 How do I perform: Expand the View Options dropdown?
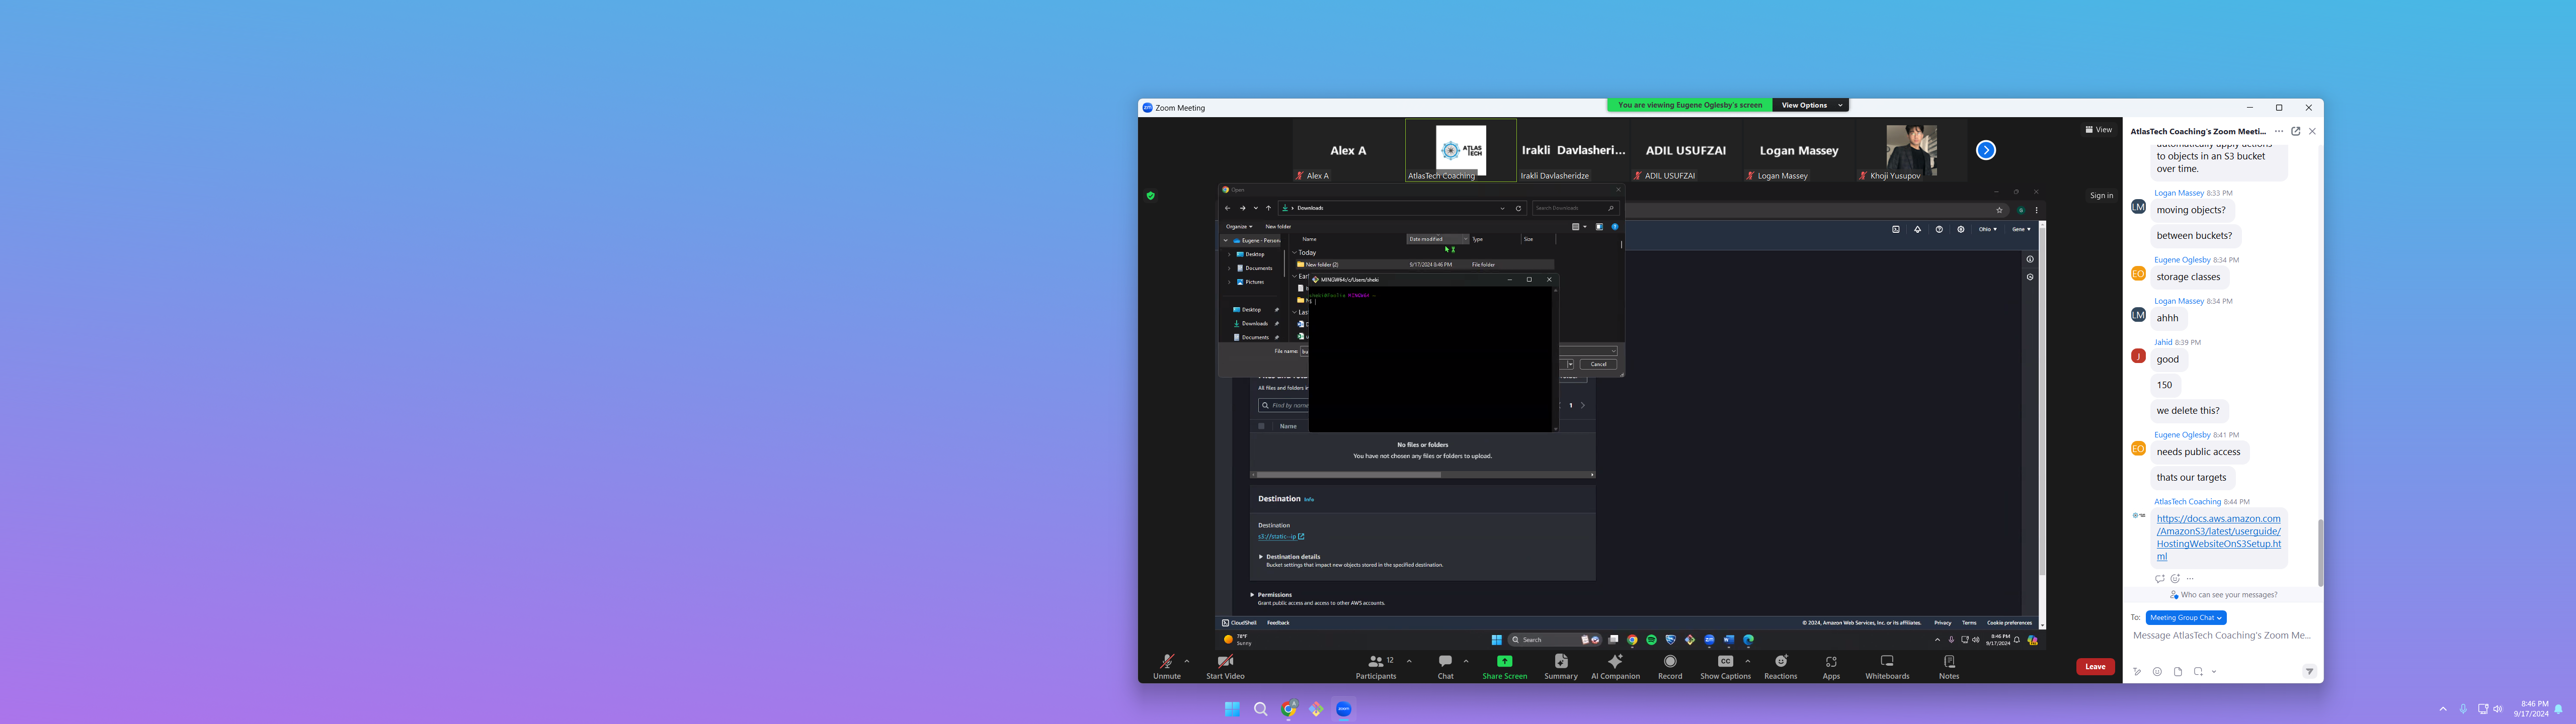point(1810,105)
